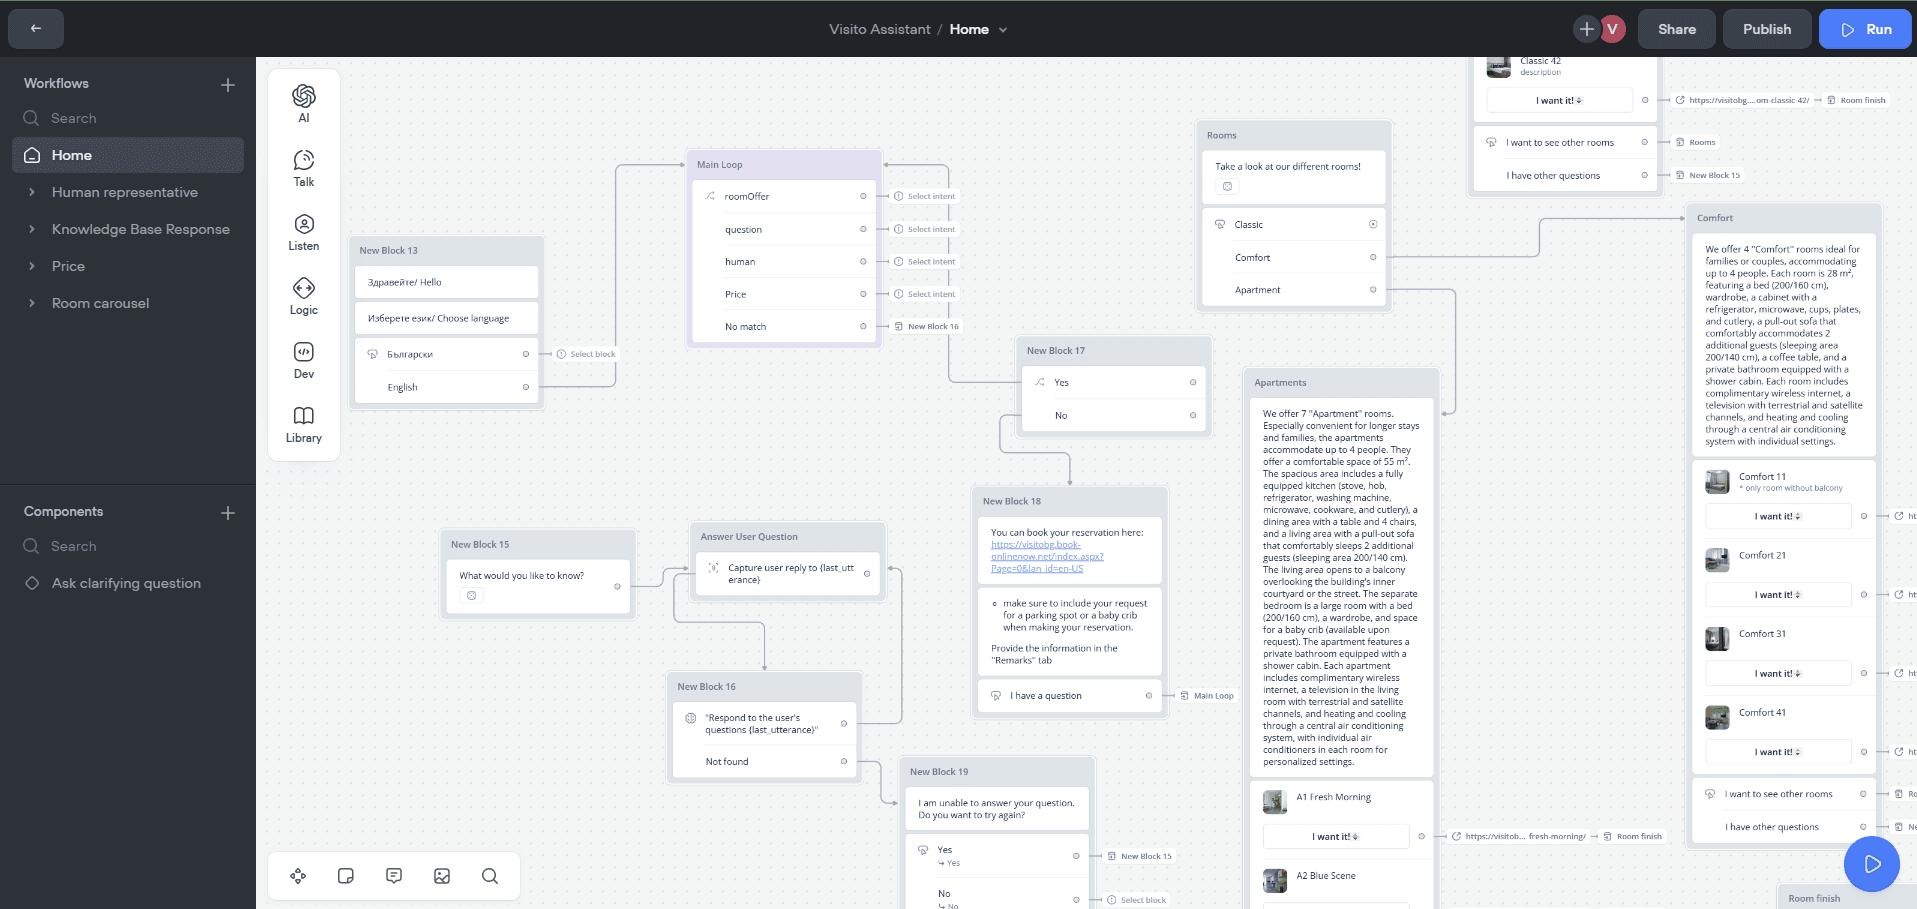This screenshot has width=1917, height=909.
Task: Open the Talk step menu
Action: click(304, 167)
